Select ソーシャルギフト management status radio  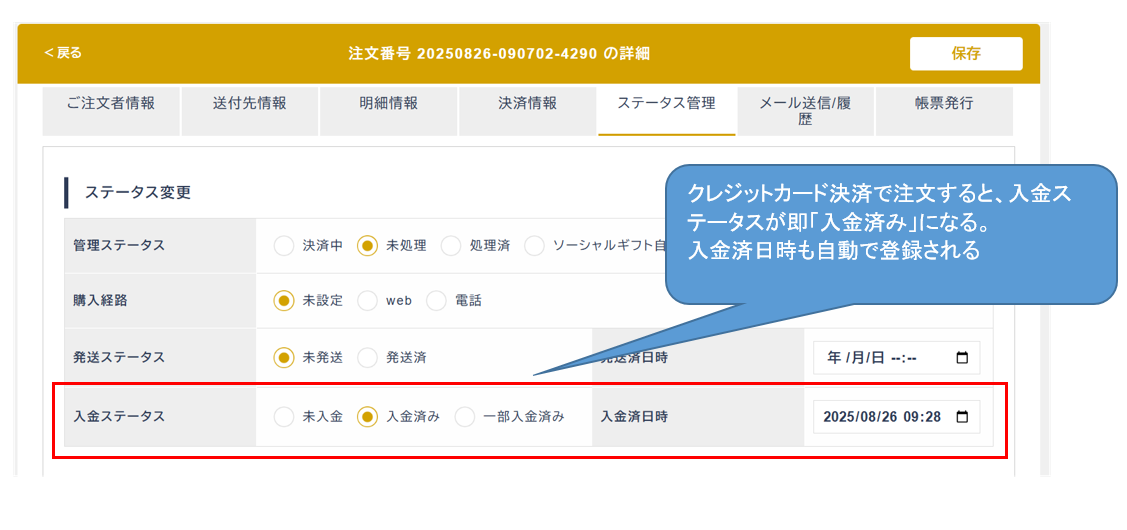(x=535, y=246)
